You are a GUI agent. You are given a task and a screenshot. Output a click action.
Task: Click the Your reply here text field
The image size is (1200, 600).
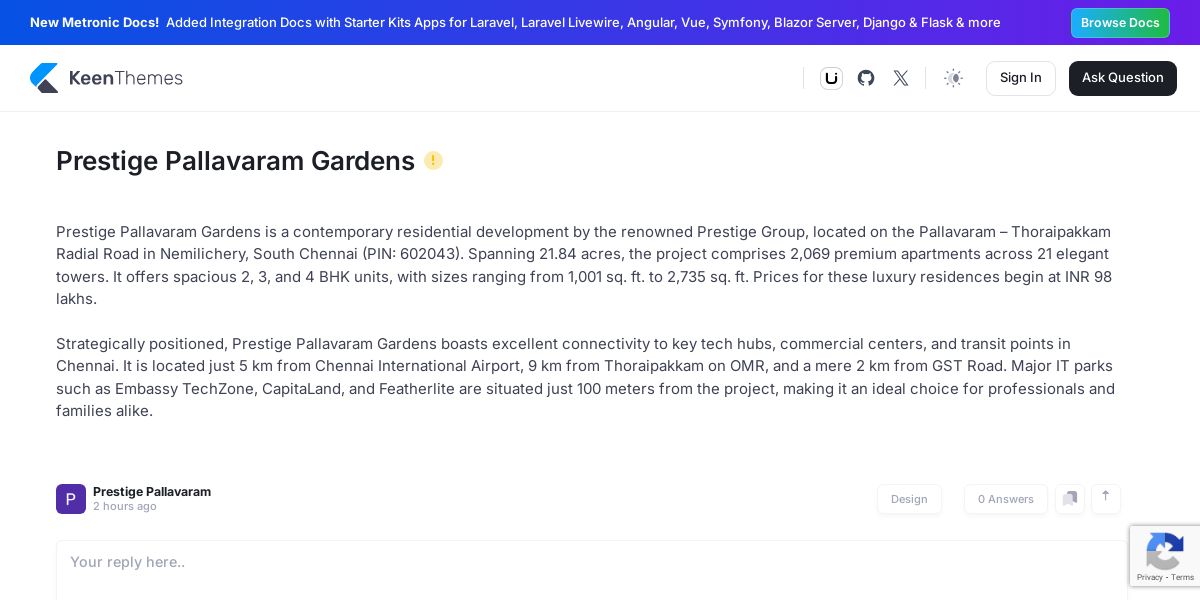click(592, 570)
